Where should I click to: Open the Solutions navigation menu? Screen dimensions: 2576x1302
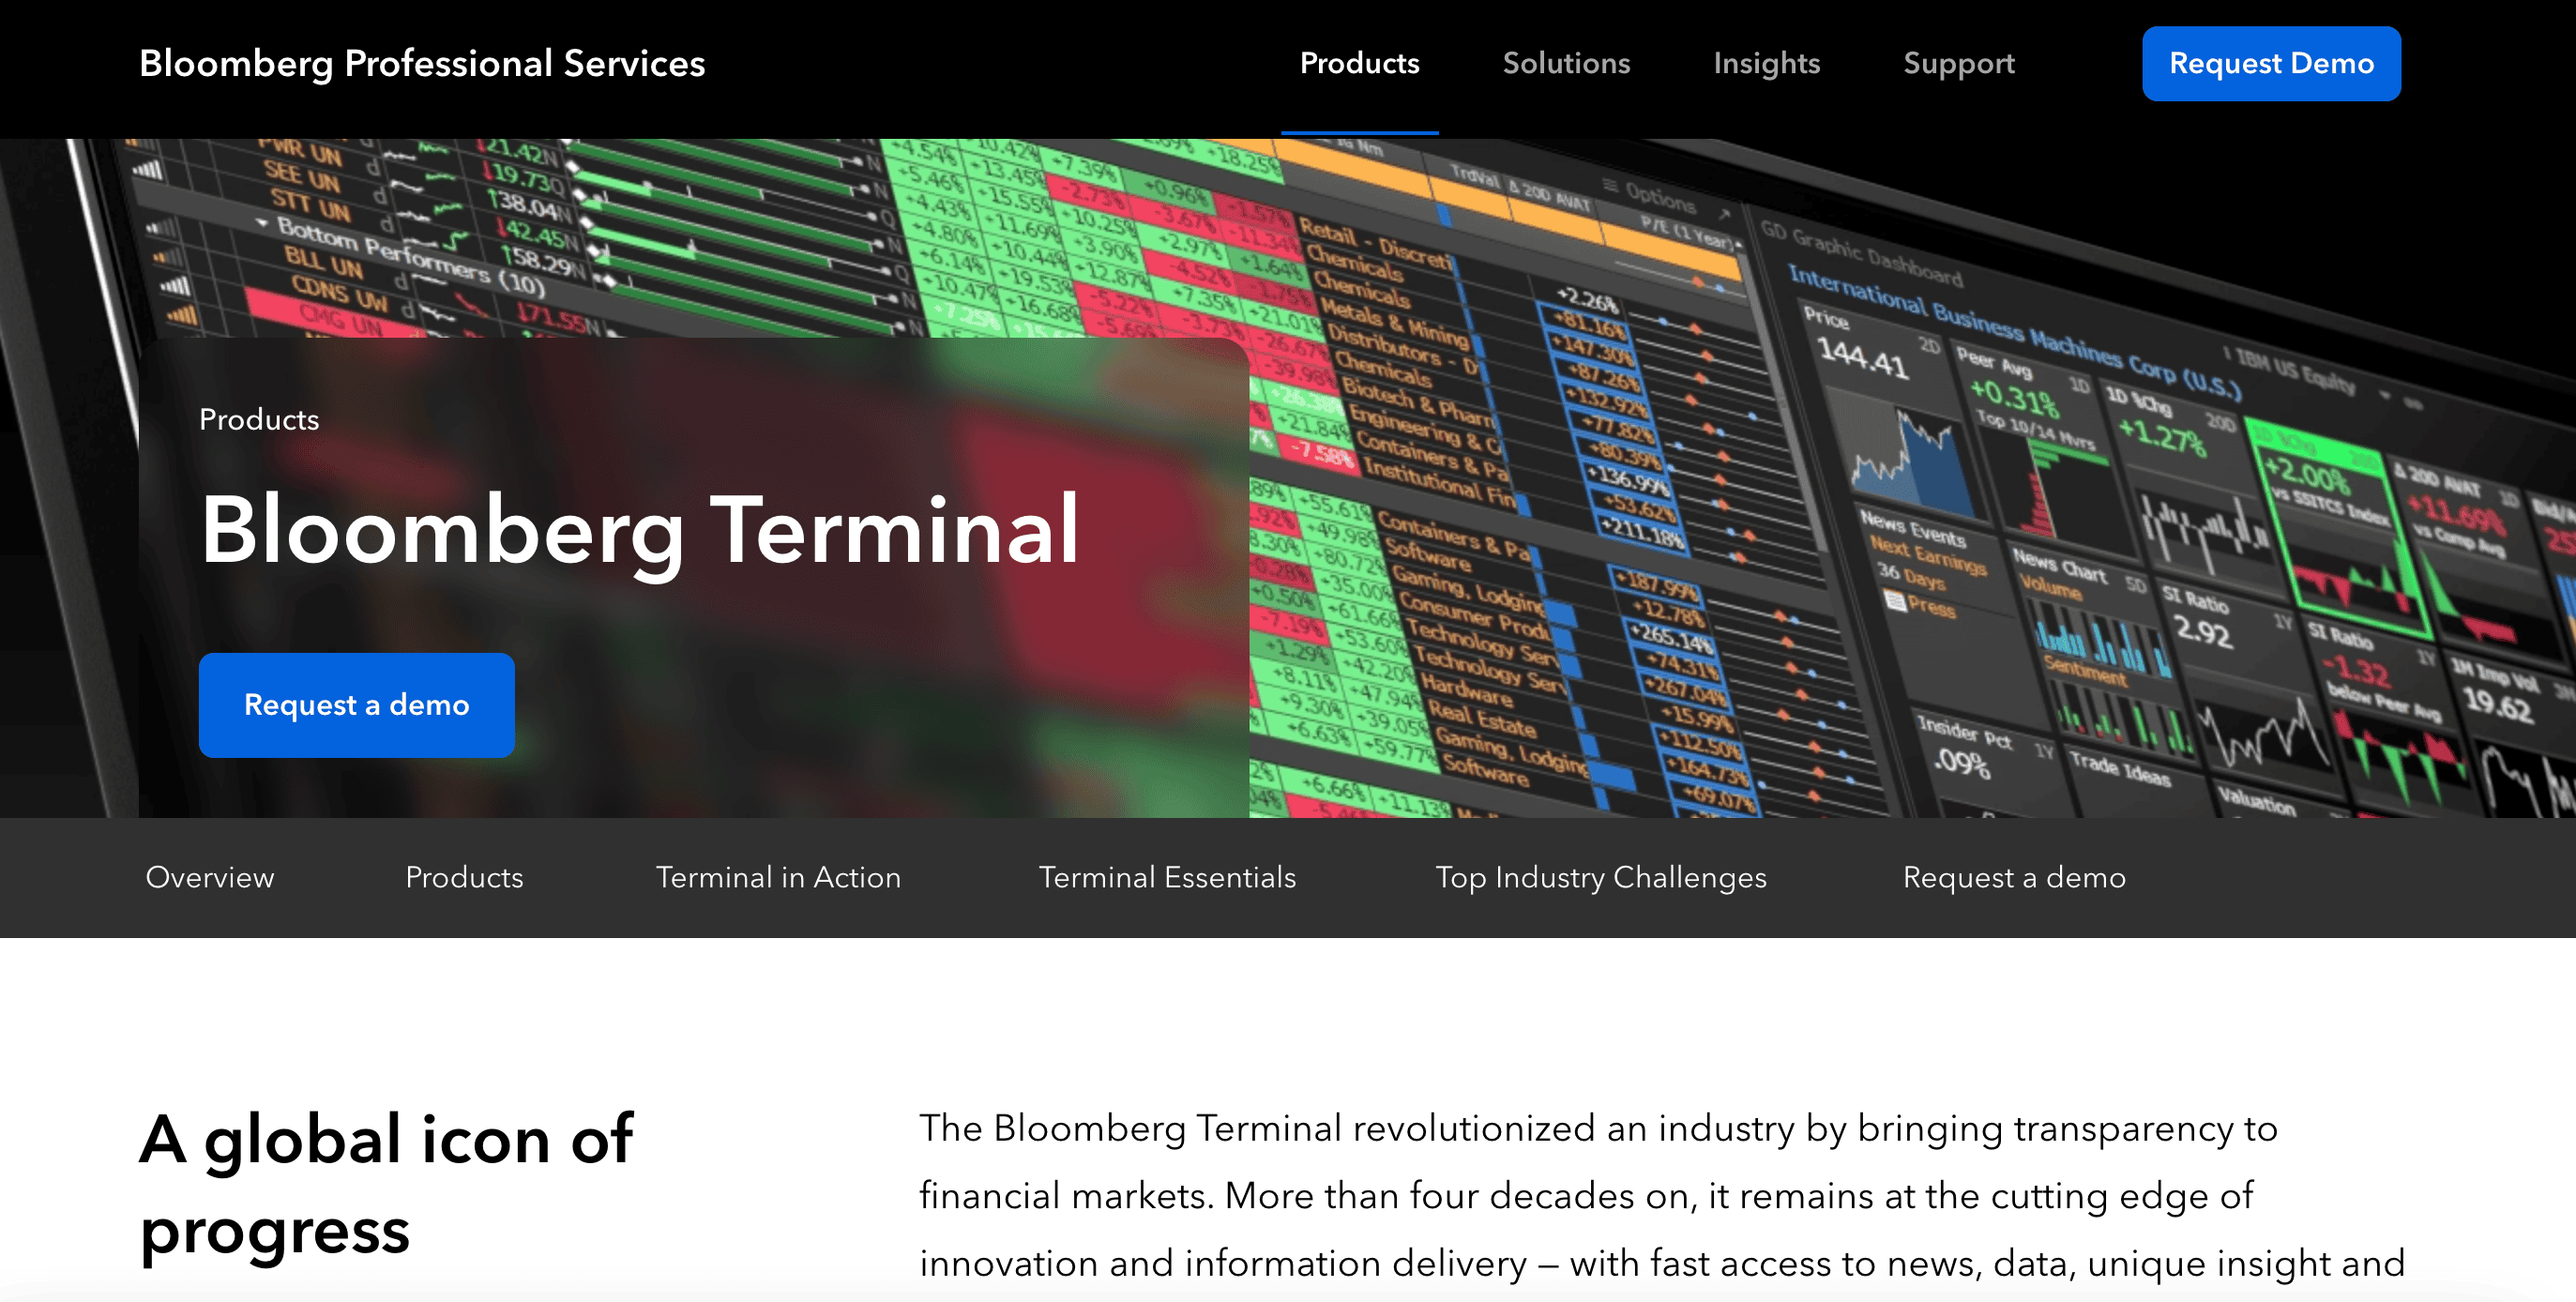(x=1565, y=63)
